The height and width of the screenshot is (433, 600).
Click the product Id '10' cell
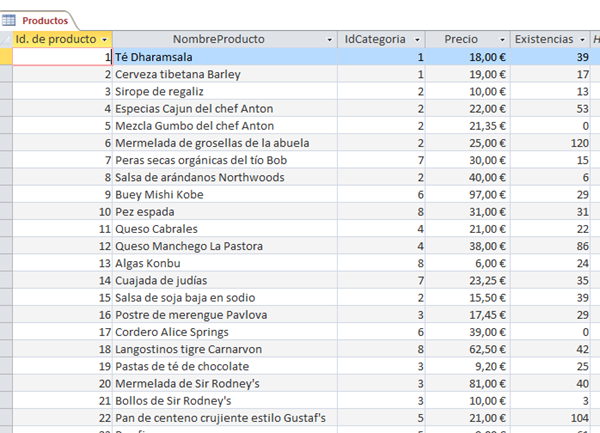point(62,212)
